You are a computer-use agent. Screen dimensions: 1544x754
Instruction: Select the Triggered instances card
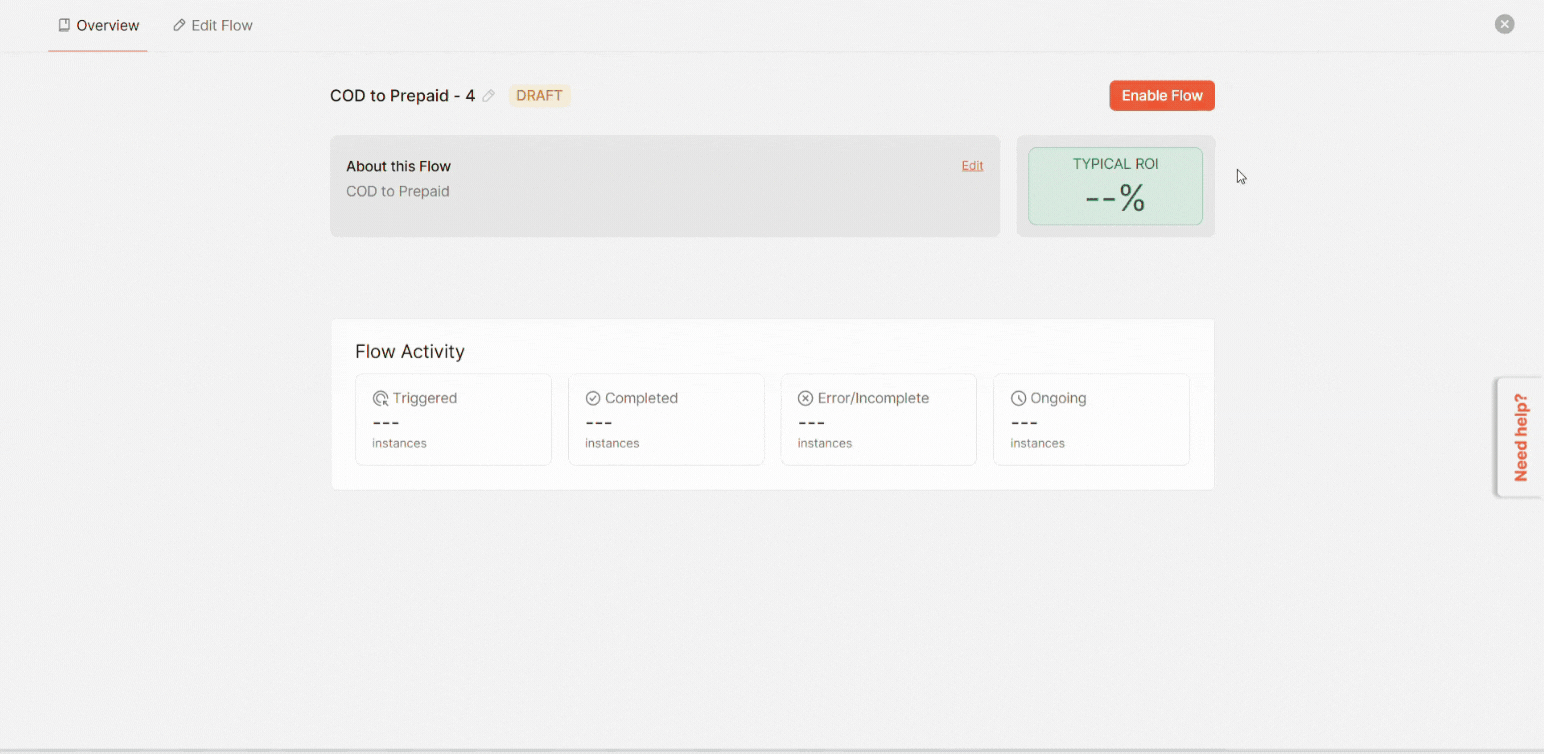[x=453, y=419]
